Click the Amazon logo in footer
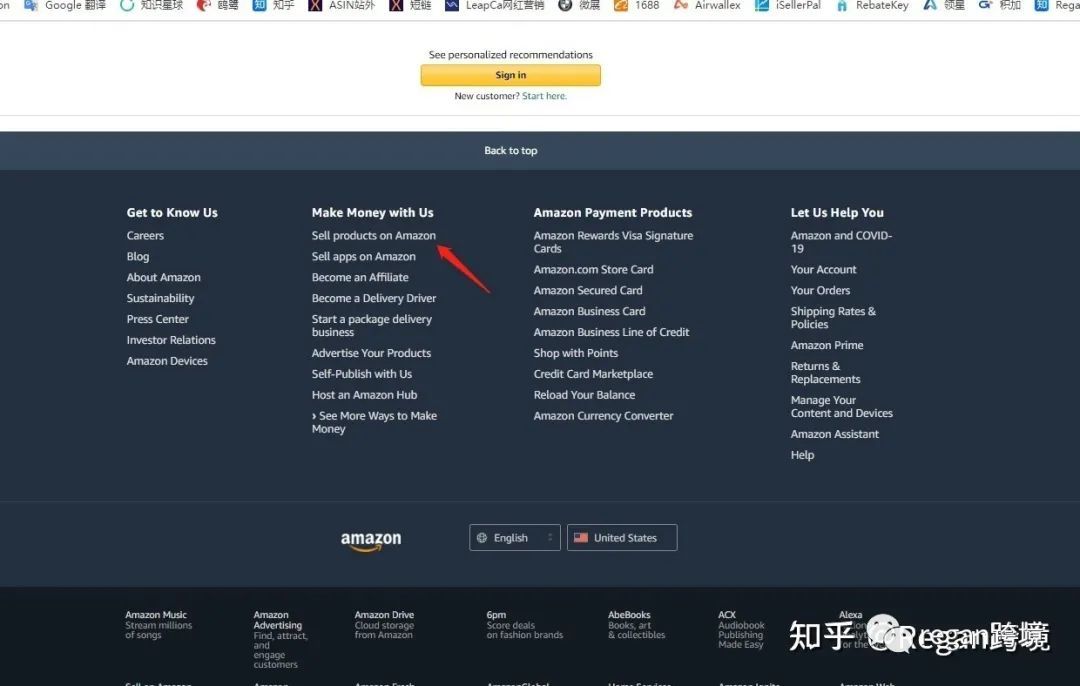Image resolution: width=1080 pixels, height=686 pixels. (371, 541)
